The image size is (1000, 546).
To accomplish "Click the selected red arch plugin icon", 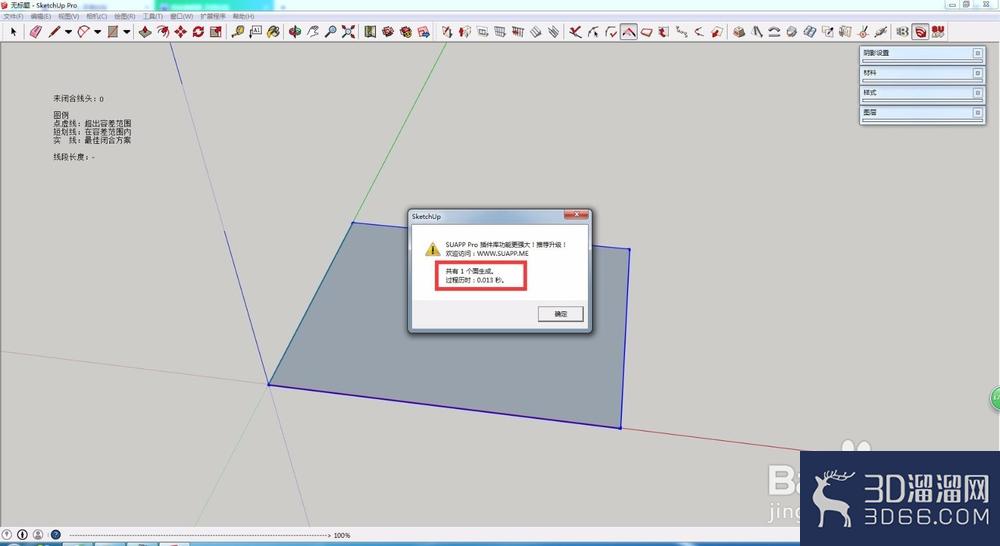I will click(629, 31).
